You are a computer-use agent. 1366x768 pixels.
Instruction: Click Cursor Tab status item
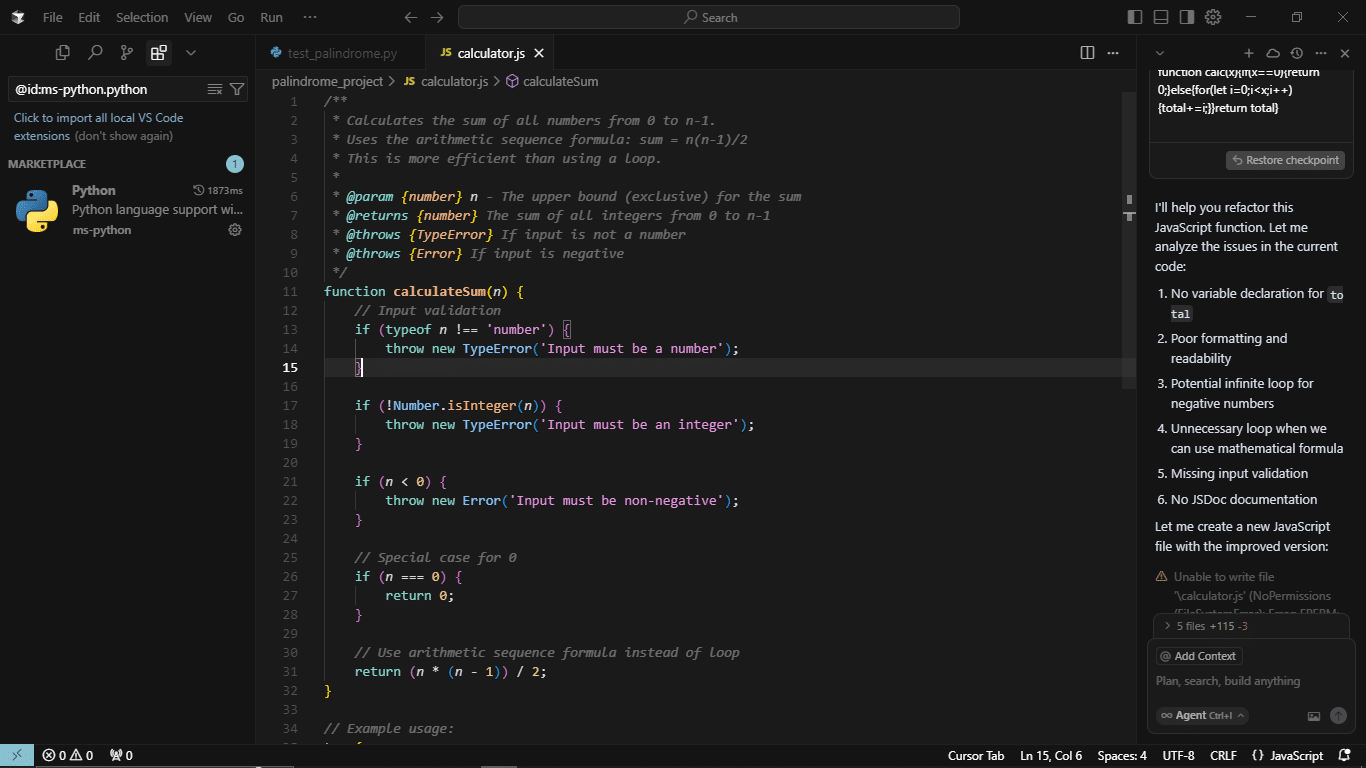pyautogui.click(x=975, y=756)
